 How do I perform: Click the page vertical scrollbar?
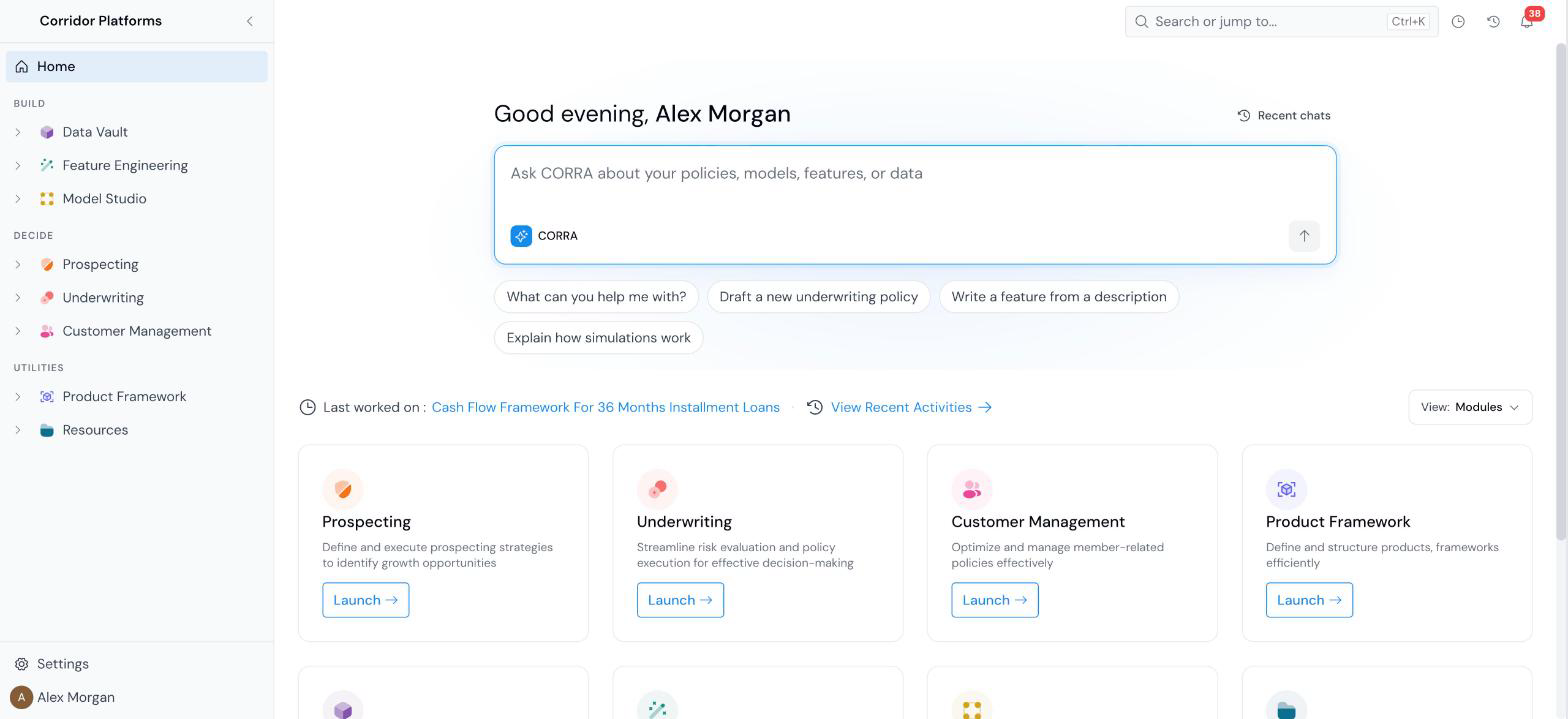pyautogui.click(x=1561, y=290)
